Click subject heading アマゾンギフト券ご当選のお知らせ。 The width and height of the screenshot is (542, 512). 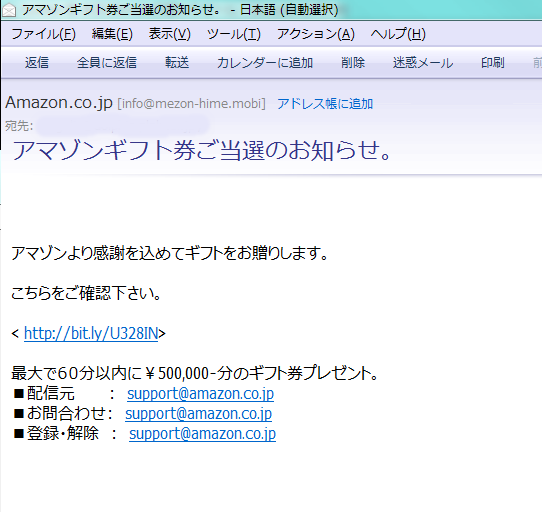click(202, 151)
